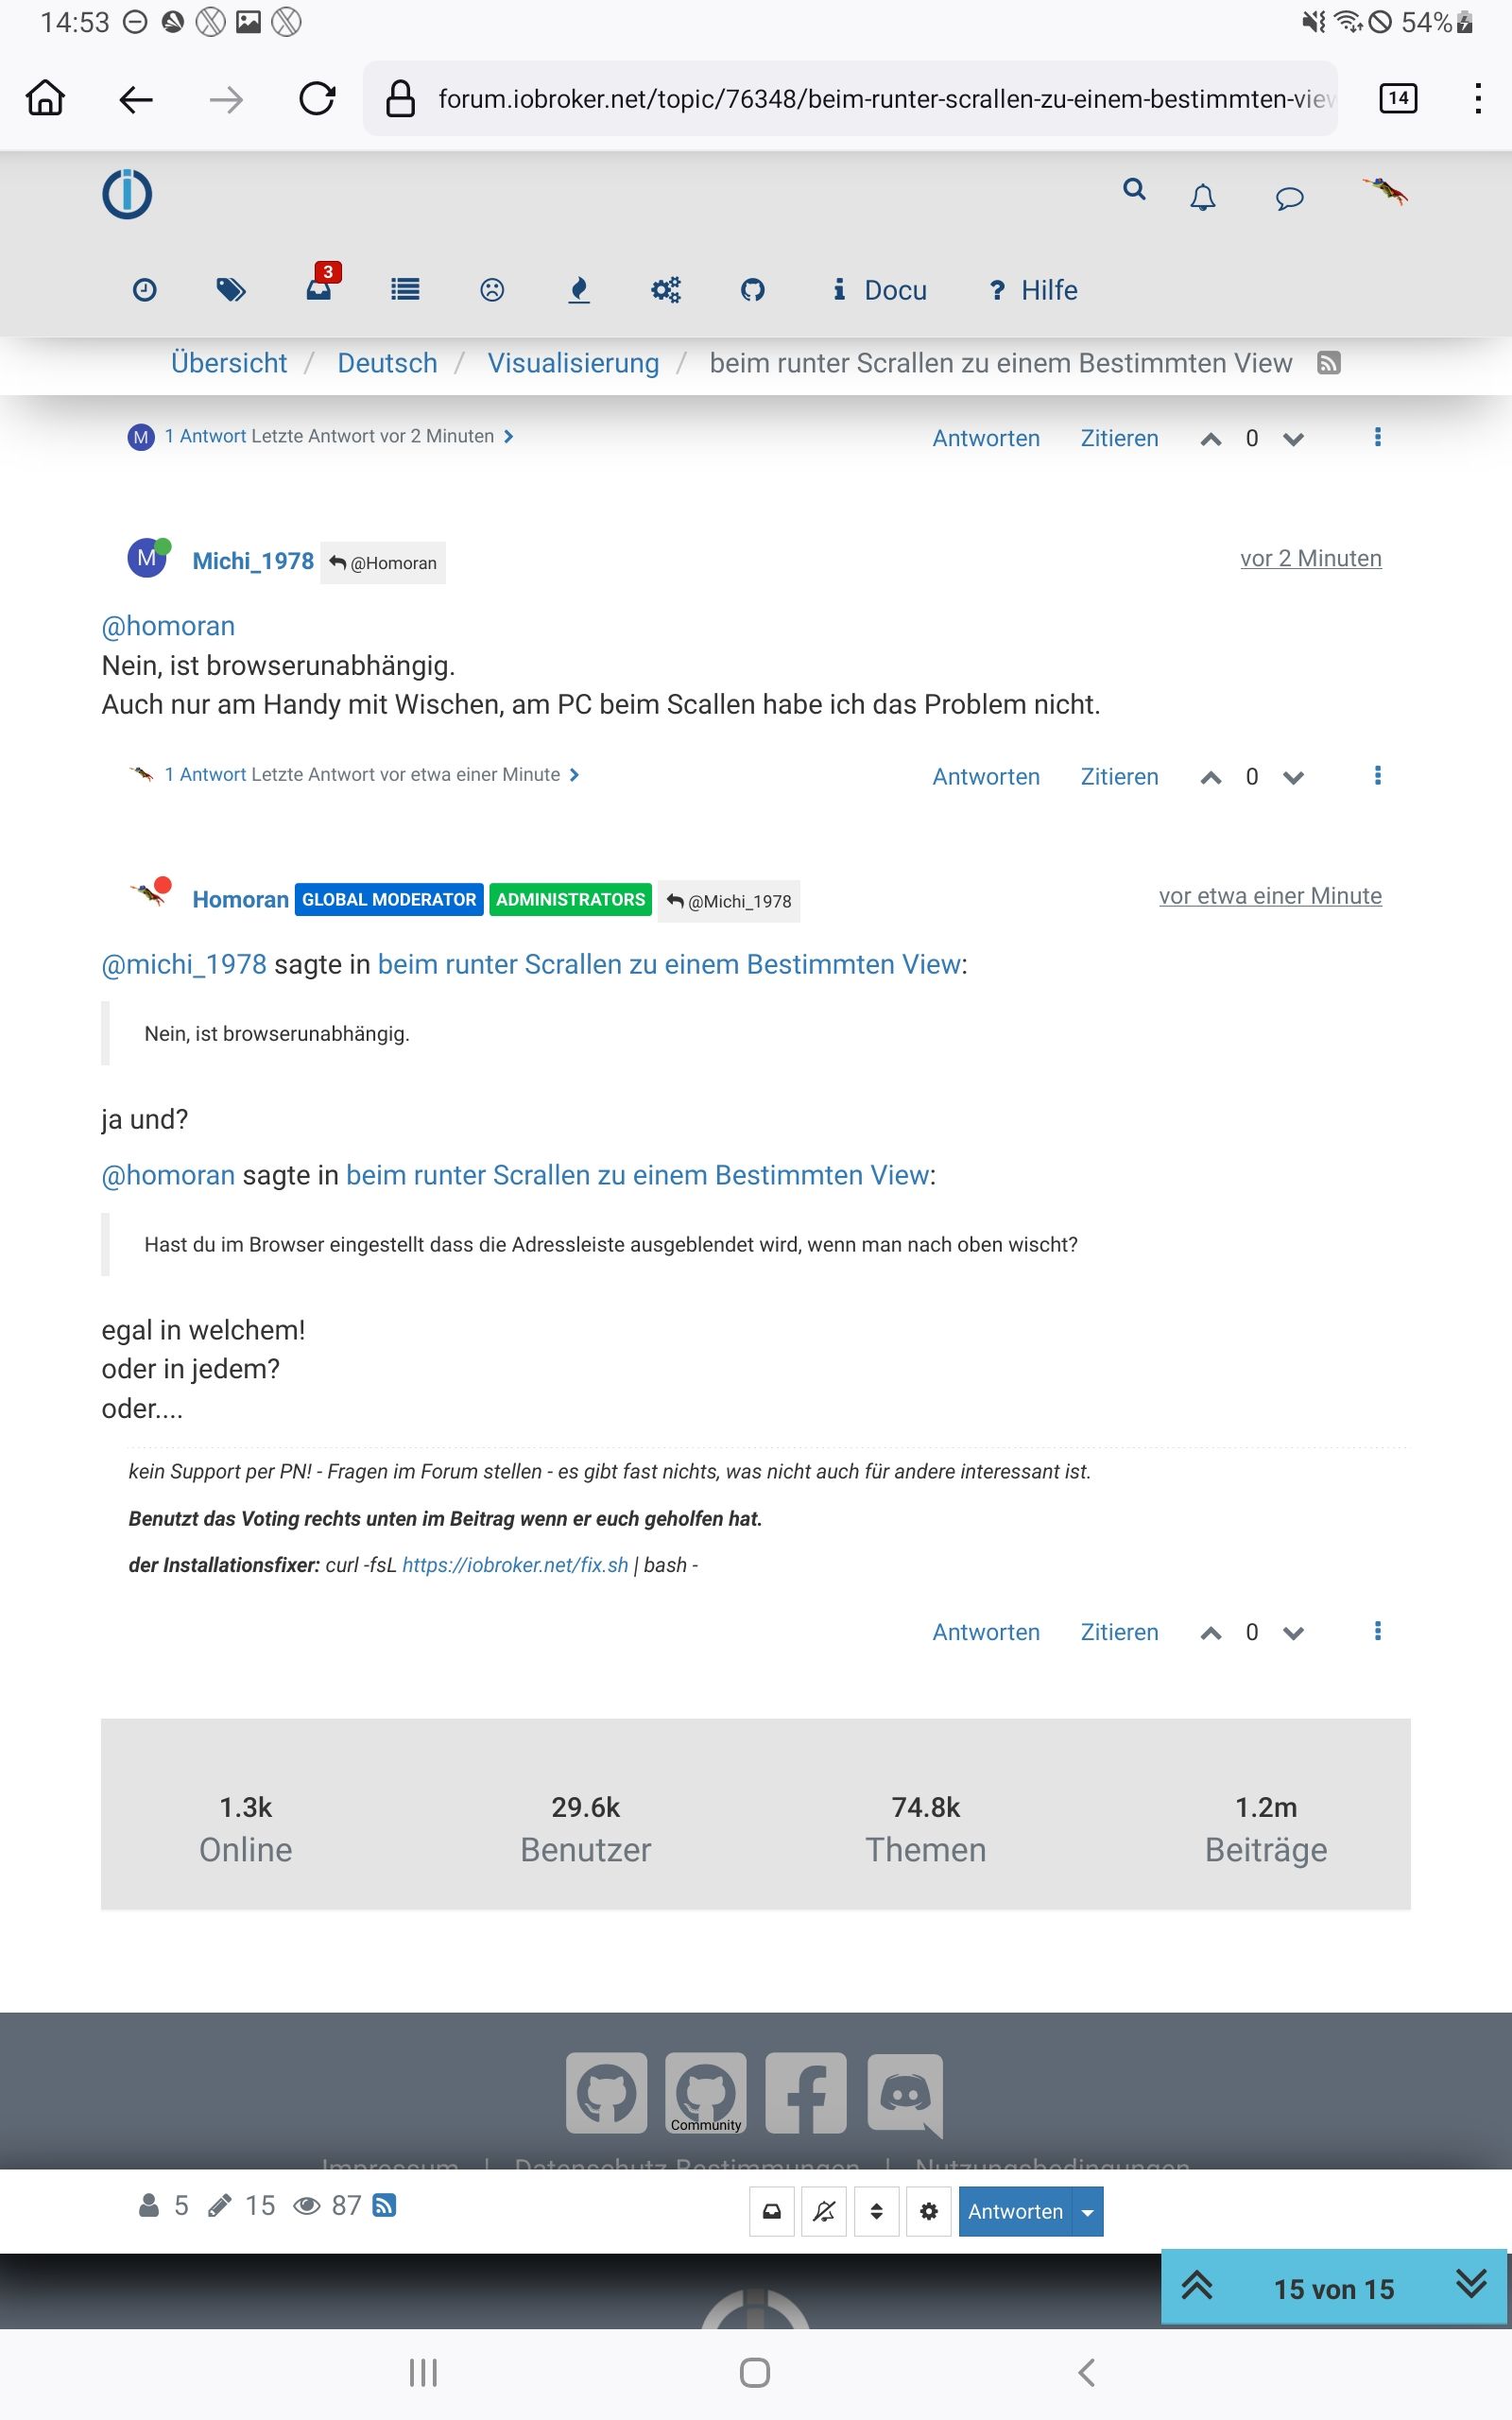
Task: Click Zitieren on Homoran's last post
Action: point(1119,1632)
